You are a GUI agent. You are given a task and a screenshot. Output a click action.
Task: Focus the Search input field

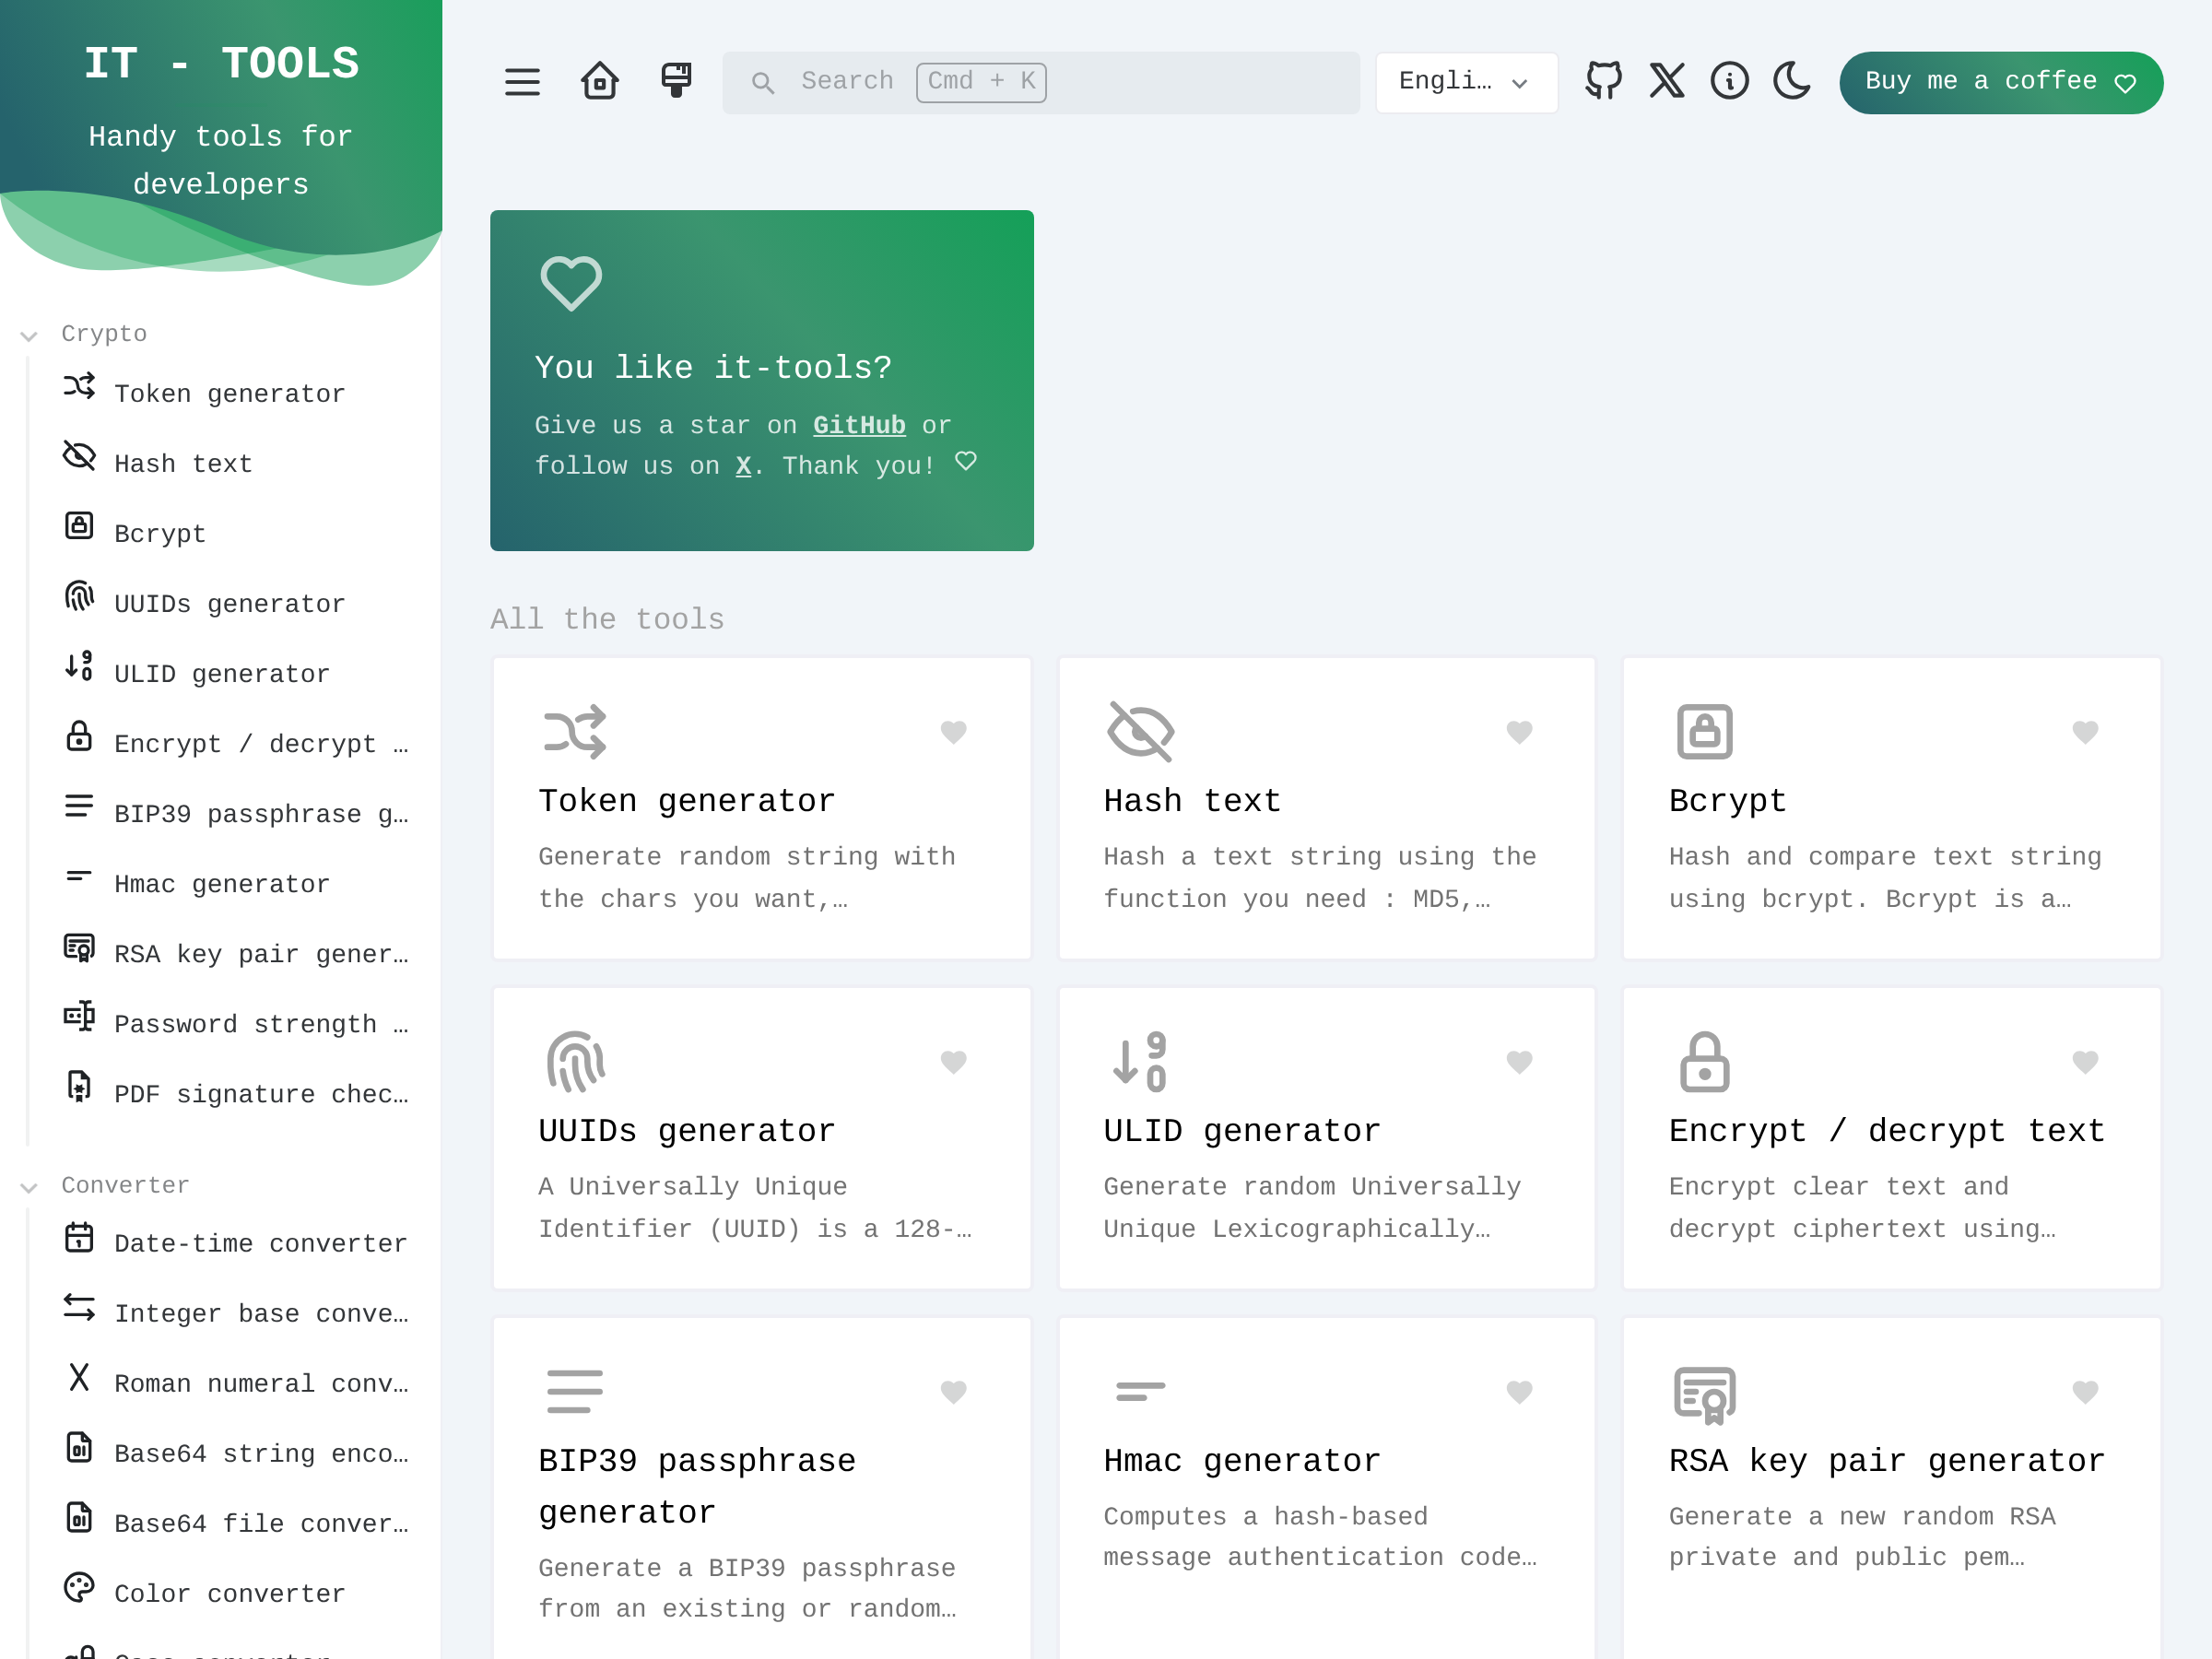1040,82
